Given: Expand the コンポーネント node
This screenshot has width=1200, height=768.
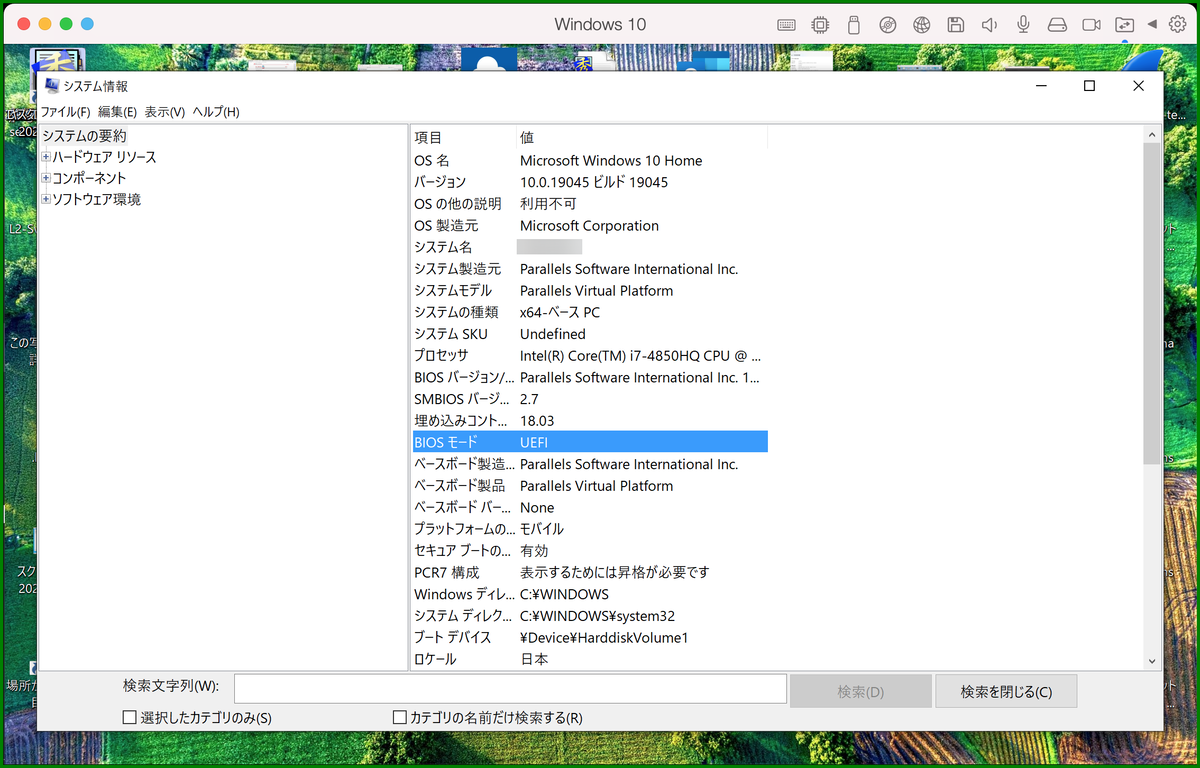Looking at the screenshot, I should coord(46,178).
